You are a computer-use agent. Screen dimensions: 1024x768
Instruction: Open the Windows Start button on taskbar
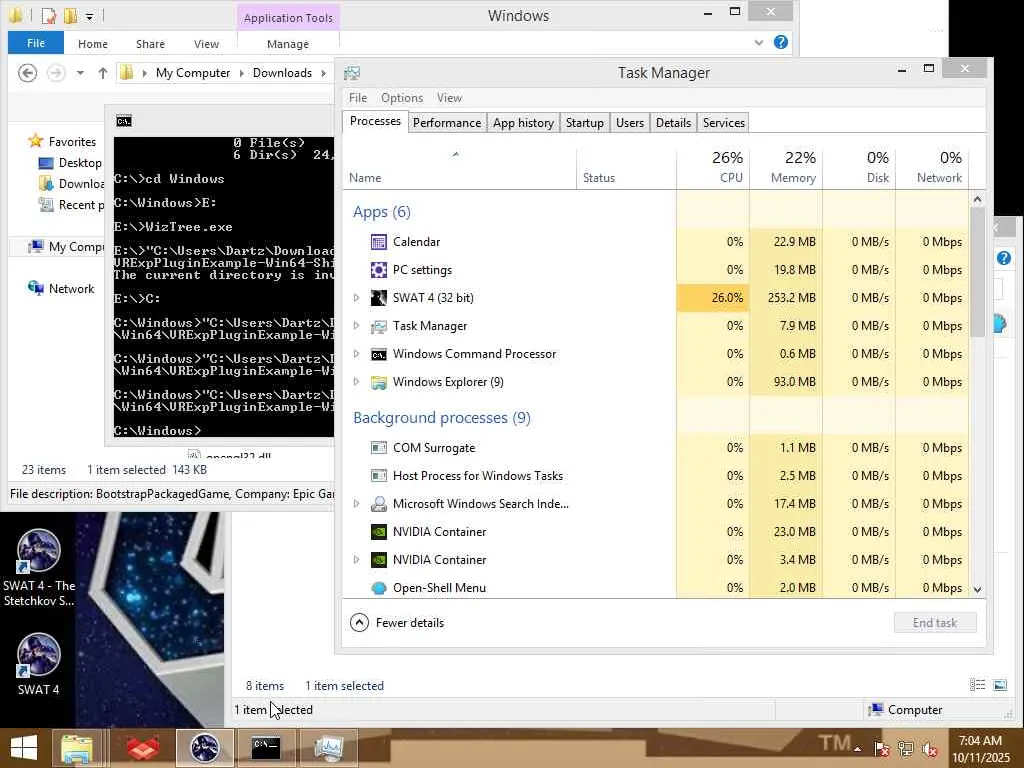[24, 748]
